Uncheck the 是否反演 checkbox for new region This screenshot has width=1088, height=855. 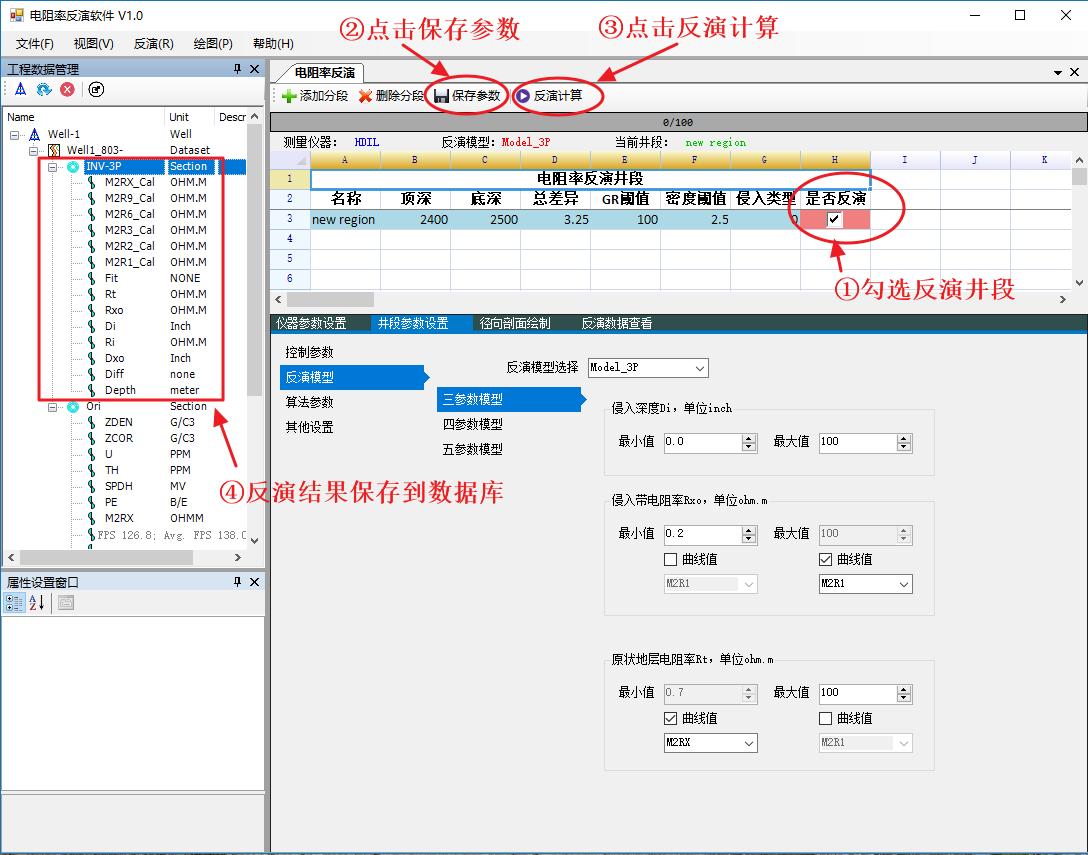[x=834, y=220]
